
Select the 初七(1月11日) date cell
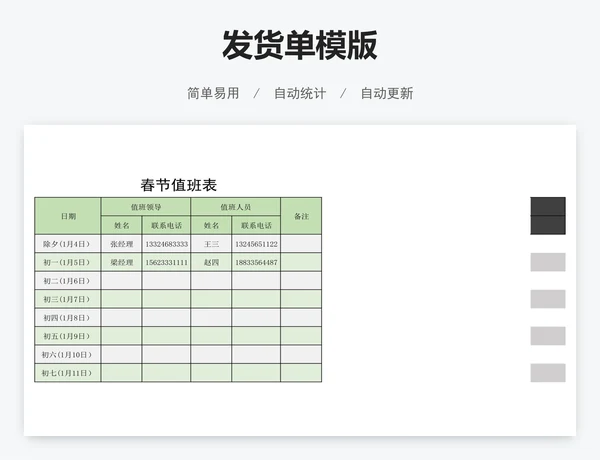click(x=68, y=373)
